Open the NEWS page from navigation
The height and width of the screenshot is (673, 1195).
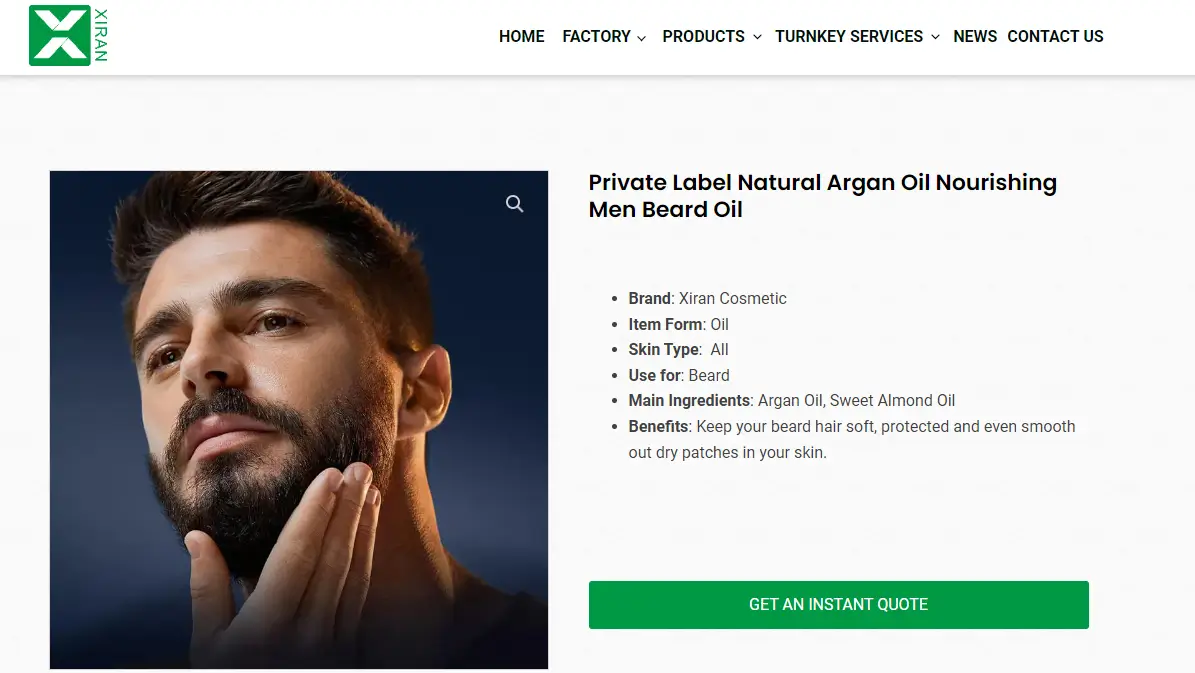pos(975,36)
